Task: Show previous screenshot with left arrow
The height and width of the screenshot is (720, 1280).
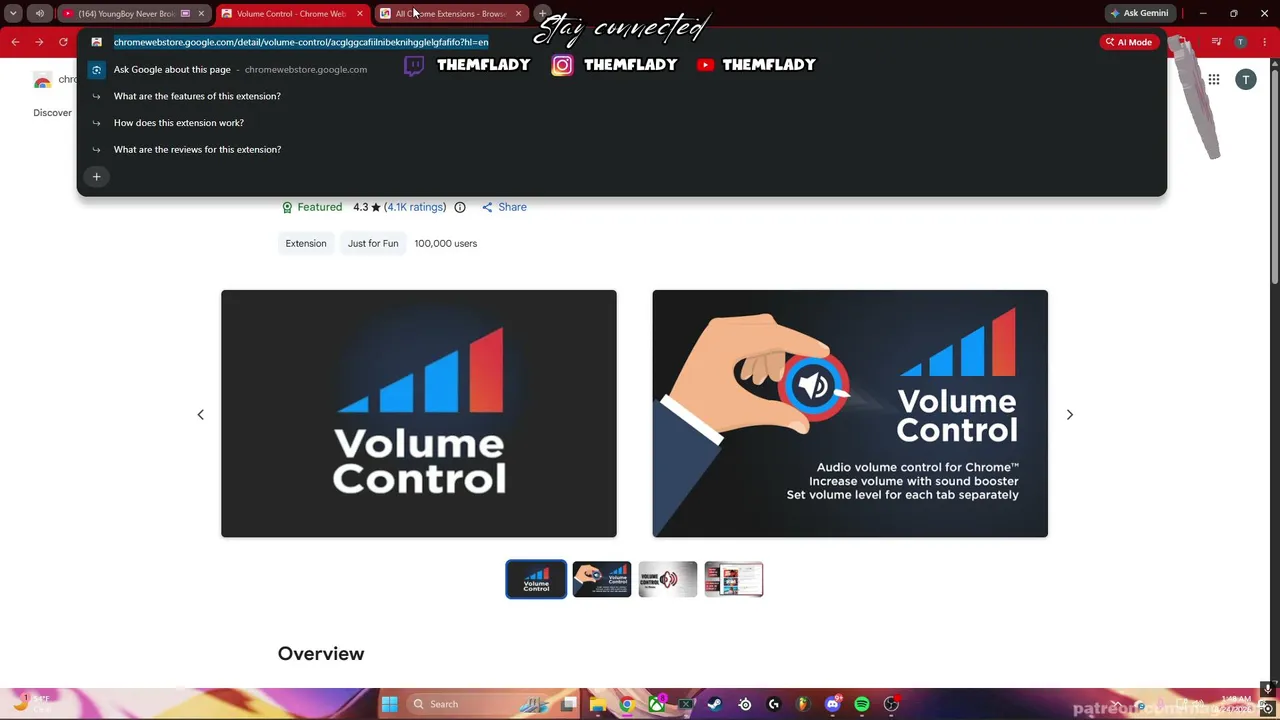Action: 200,414
